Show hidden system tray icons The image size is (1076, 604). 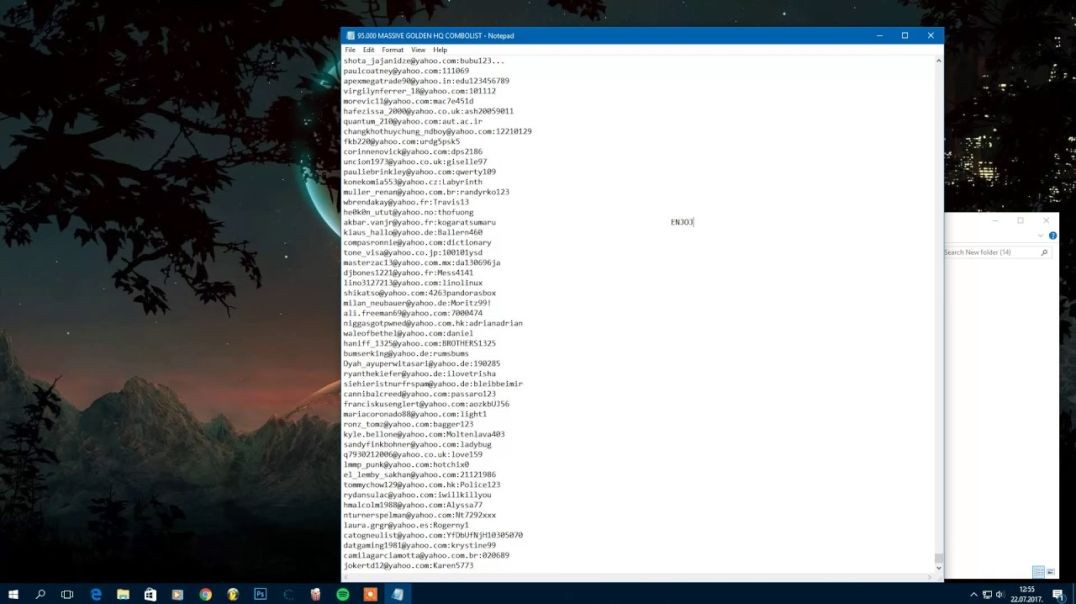pos(973,595)
